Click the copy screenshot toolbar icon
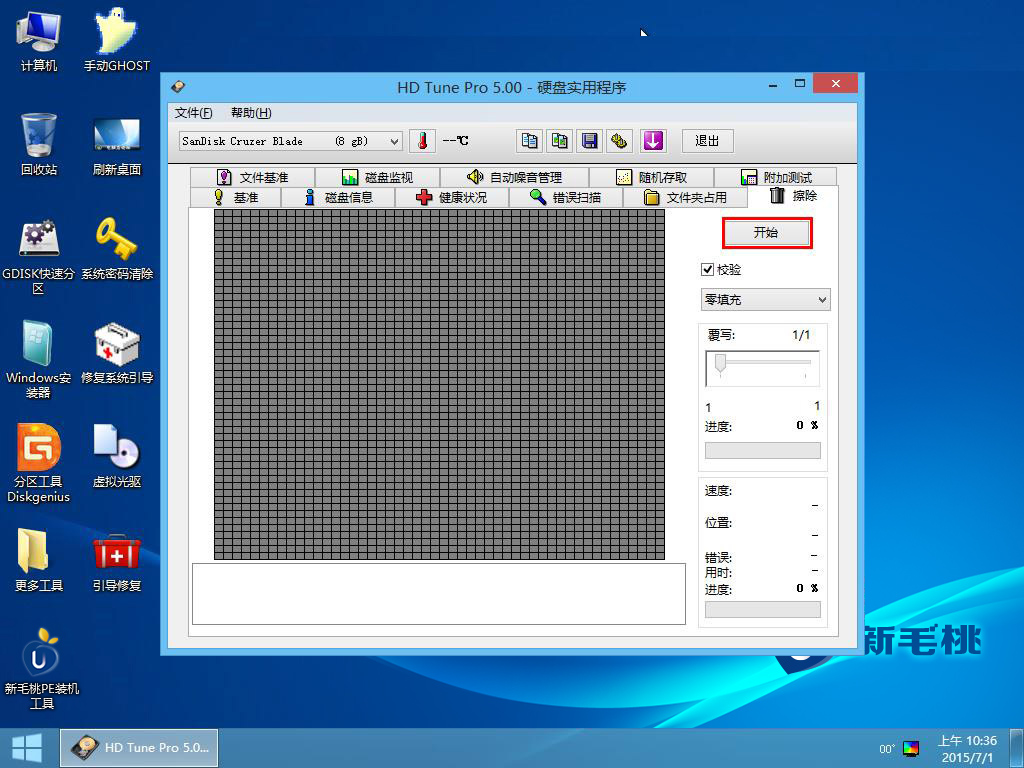Image resolution: width=1024 pixels, height=768 pixels. tap(560, 141)
